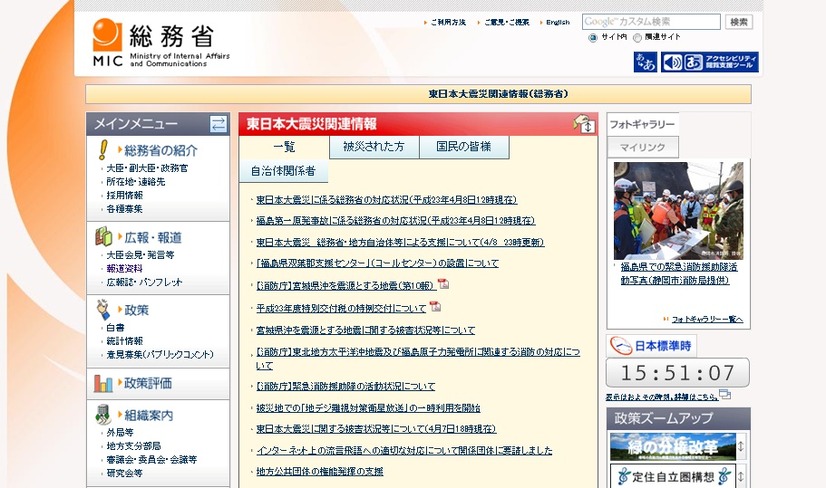
Task: Click the earthquake info panel resize icon
Action: click(584, 124)
